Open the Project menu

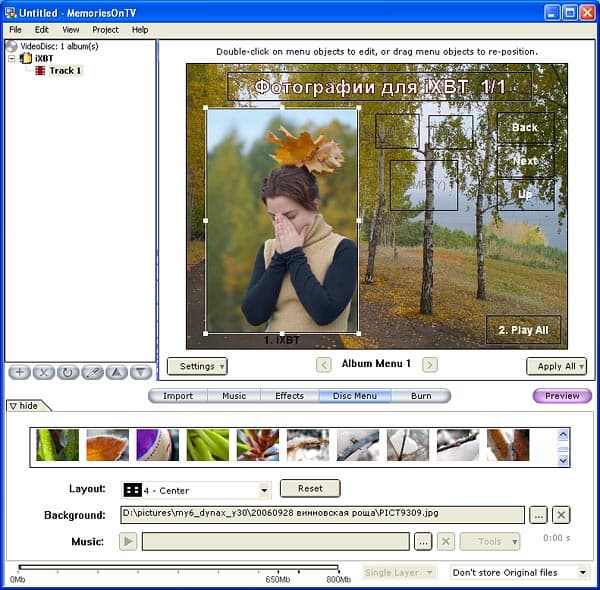tap(105, 29)
